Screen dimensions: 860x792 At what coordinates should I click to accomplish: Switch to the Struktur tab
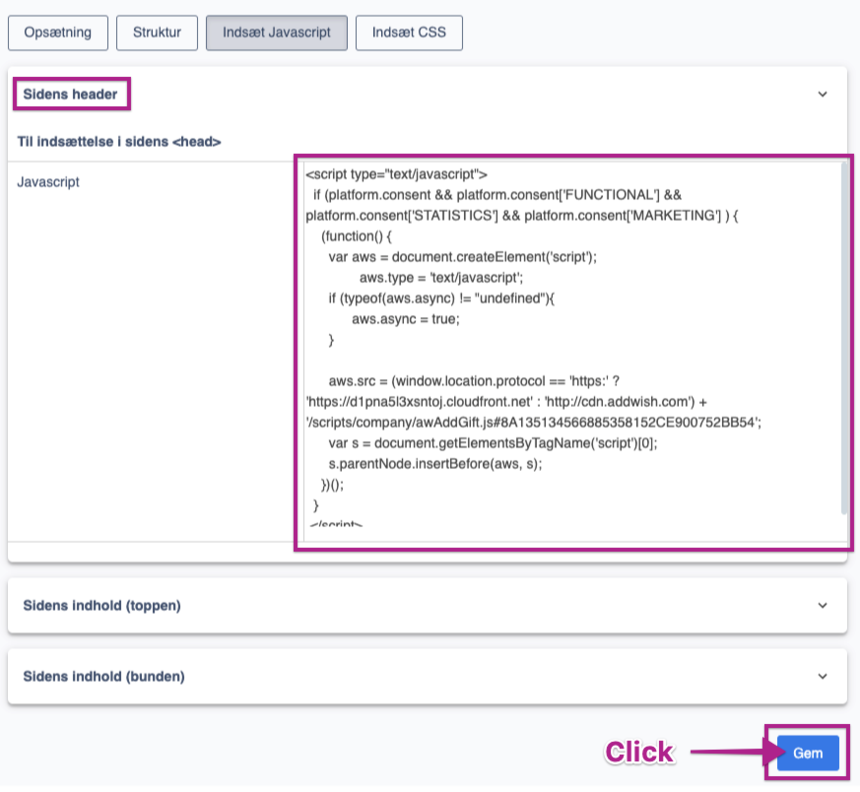tap(157, 32)
